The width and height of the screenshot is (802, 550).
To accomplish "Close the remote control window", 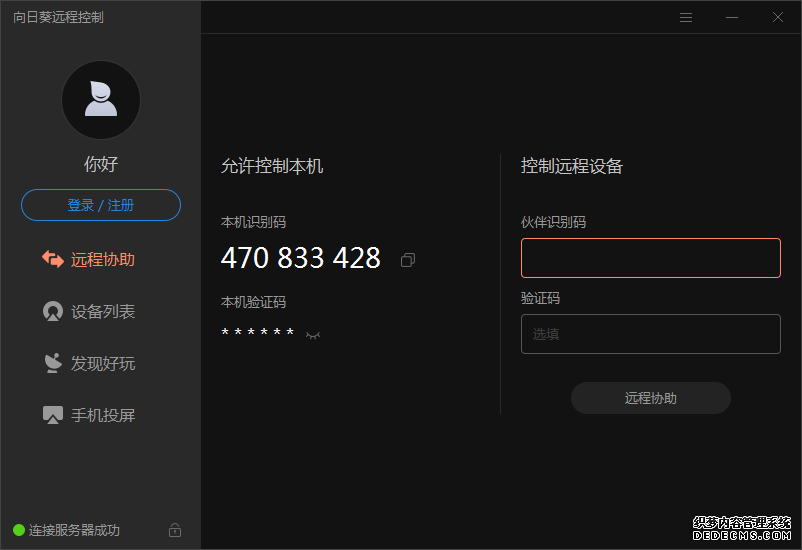I will coord(778,17).
